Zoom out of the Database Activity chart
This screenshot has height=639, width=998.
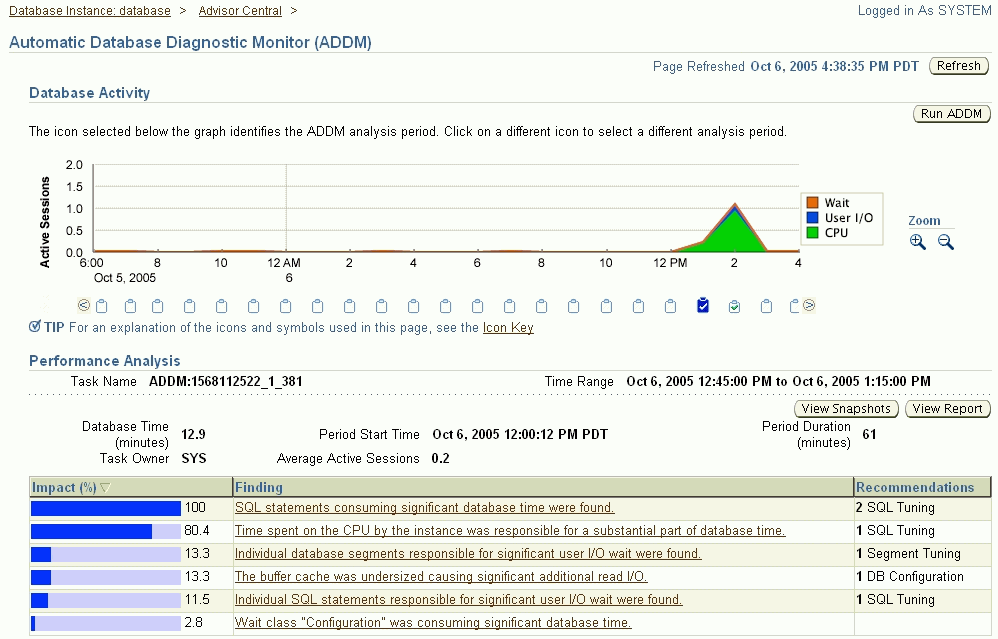pos(945,241)
